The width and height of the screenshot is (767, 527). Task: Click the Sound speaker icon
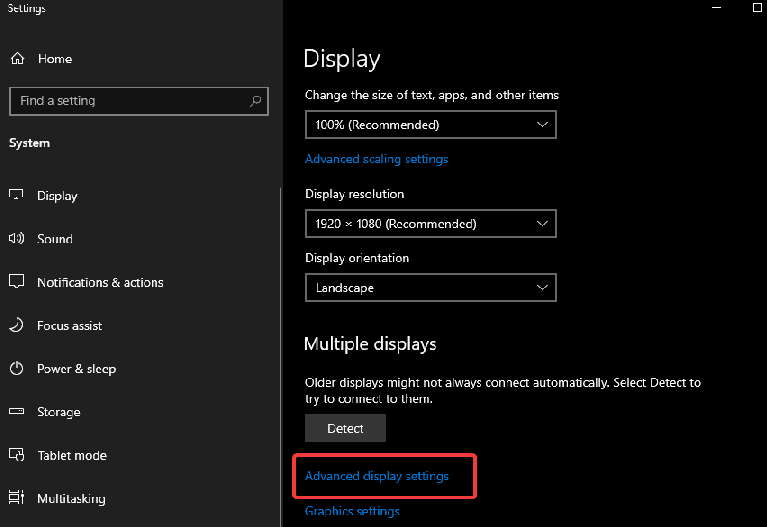(x=16, y=238)
